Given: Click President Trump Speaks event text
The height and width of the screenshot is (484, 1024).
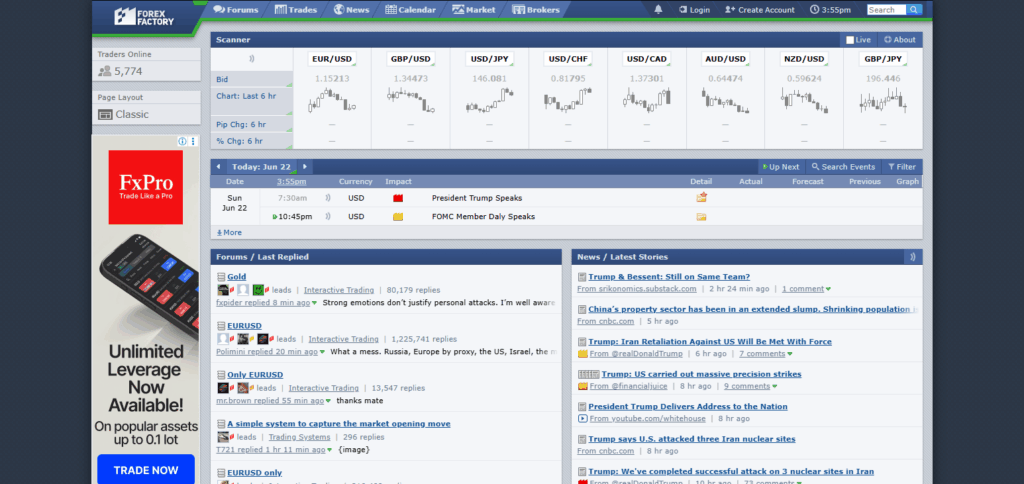Looking at the screenshot, I should pyautogui.click(x=477, y=198).
